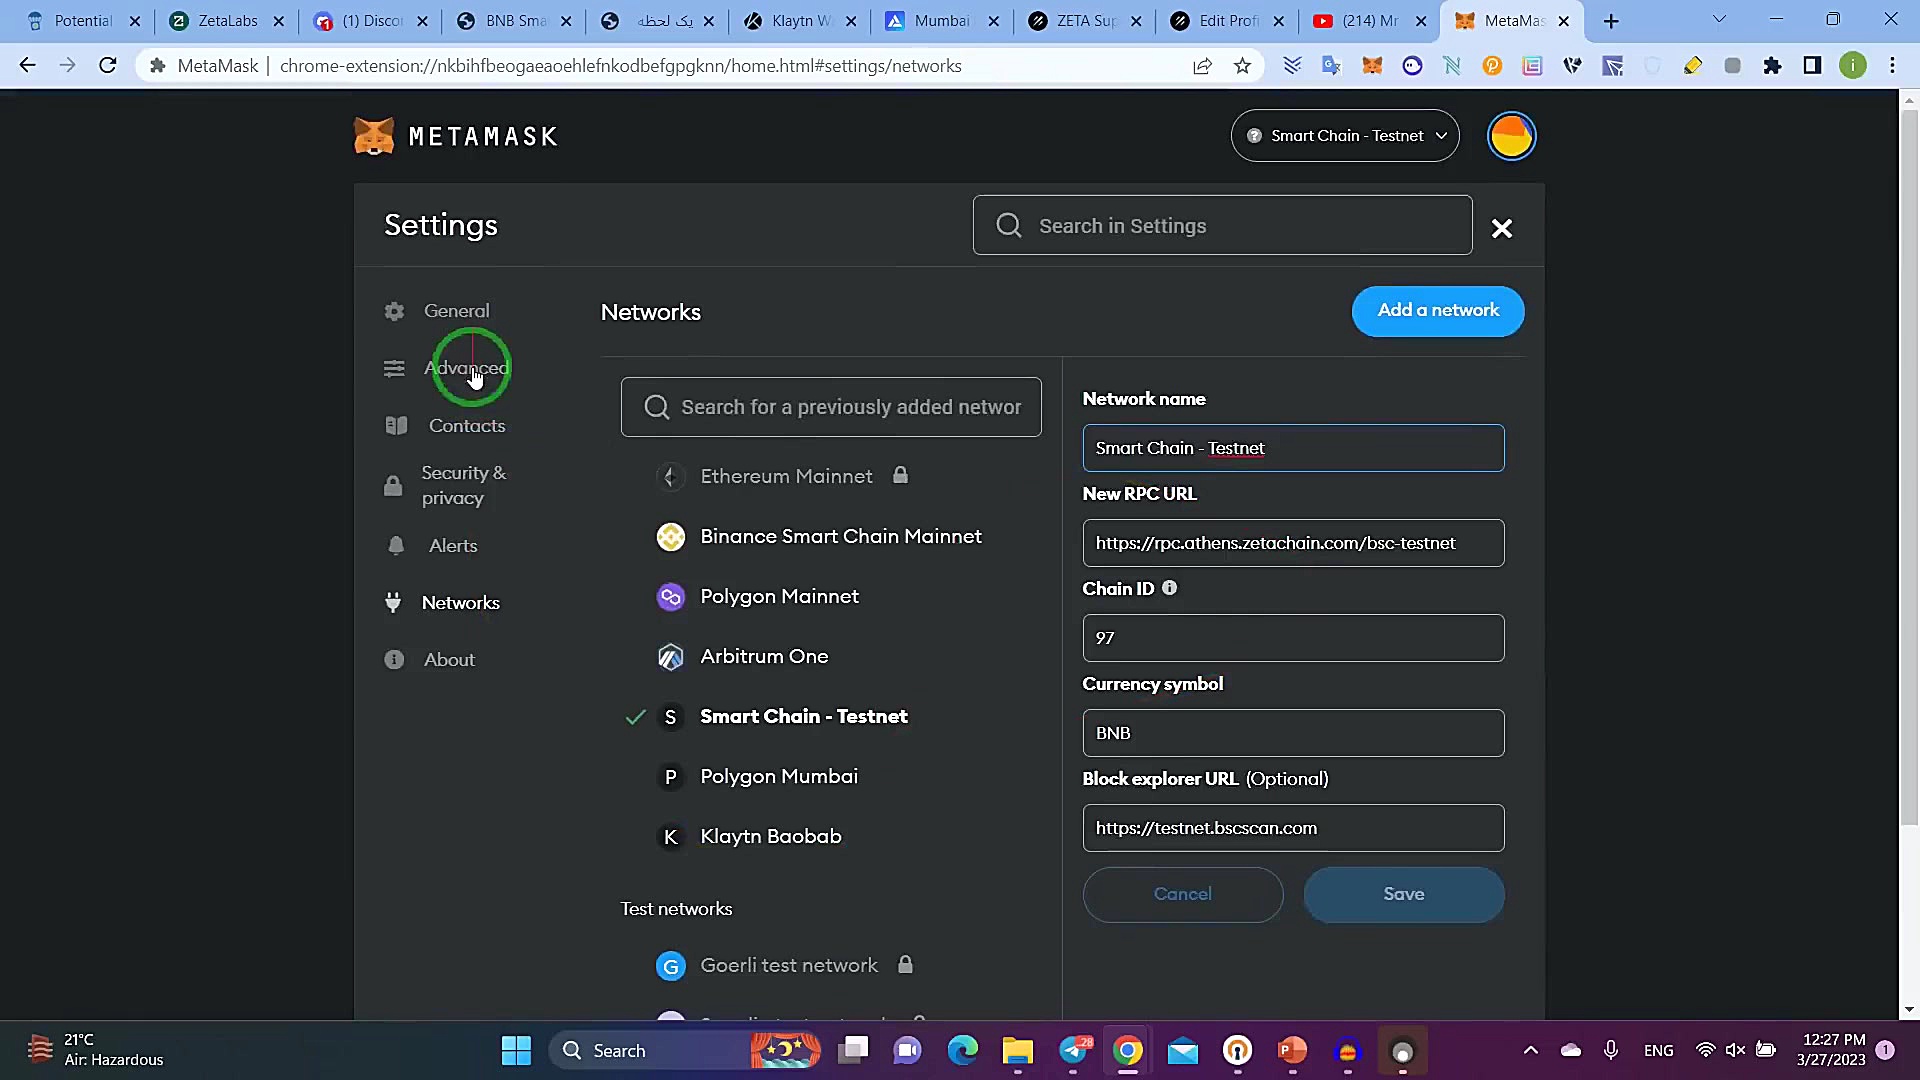The width and height of the screenshot is (1920, 1080).
Task: Click the taskbar Search box
Action: pos(685,1050)
